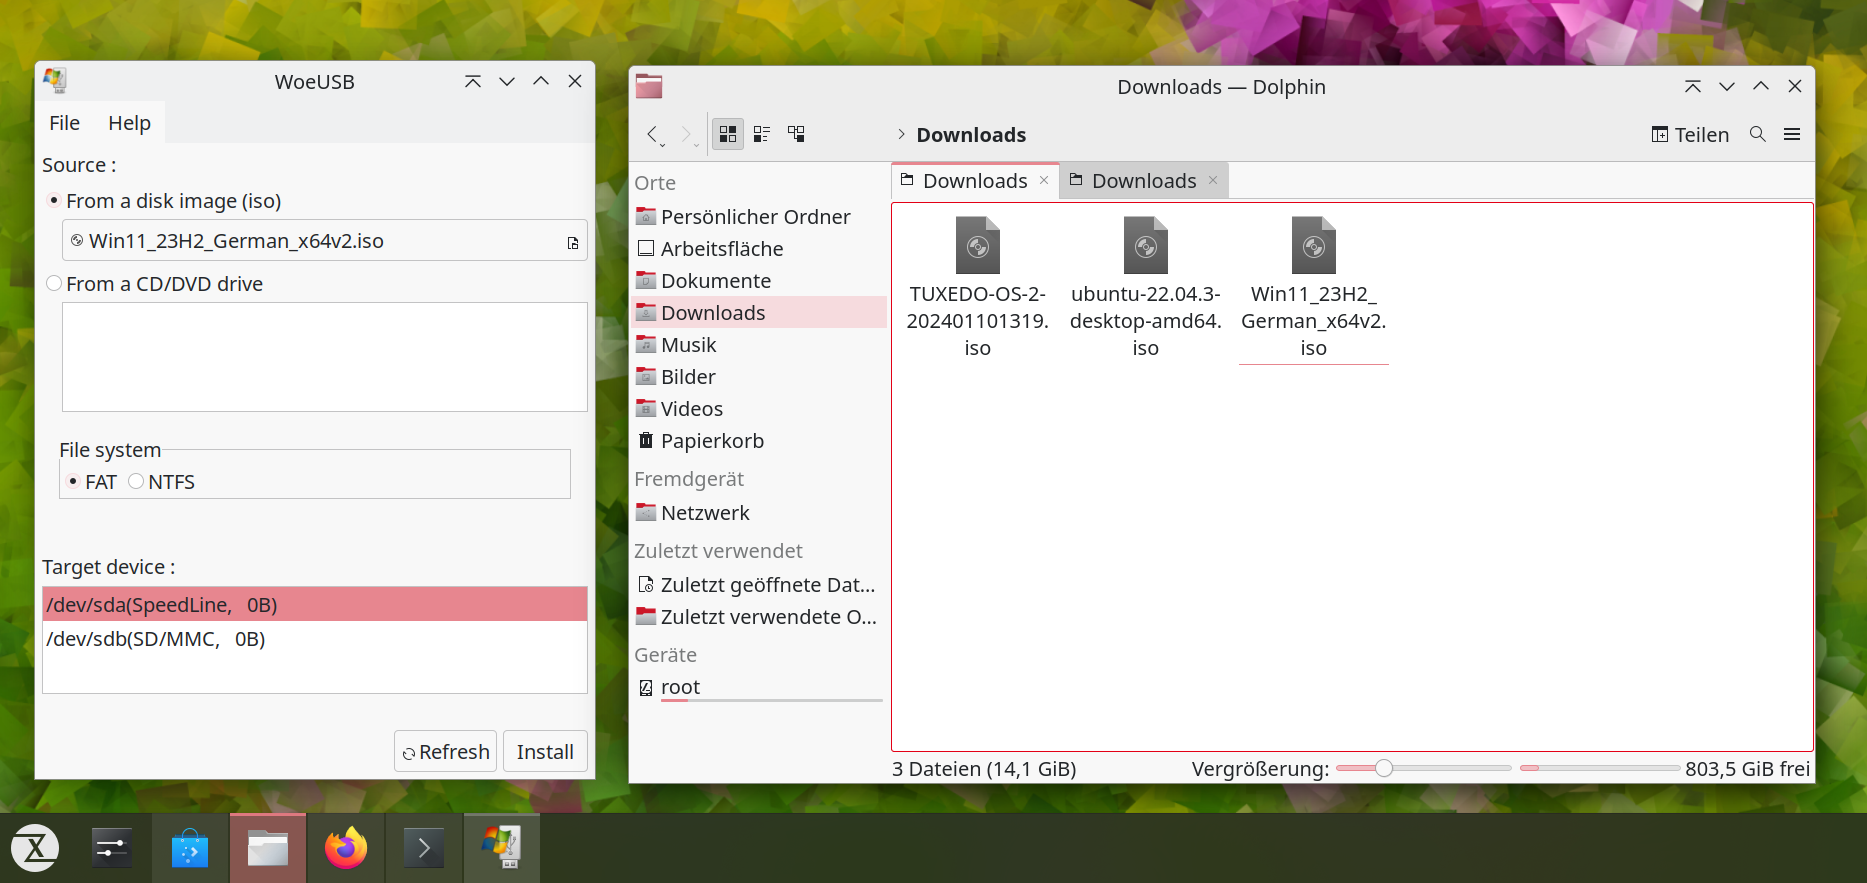
Task: Close the first Downloads tab
Action: [x=1044, y=180]
